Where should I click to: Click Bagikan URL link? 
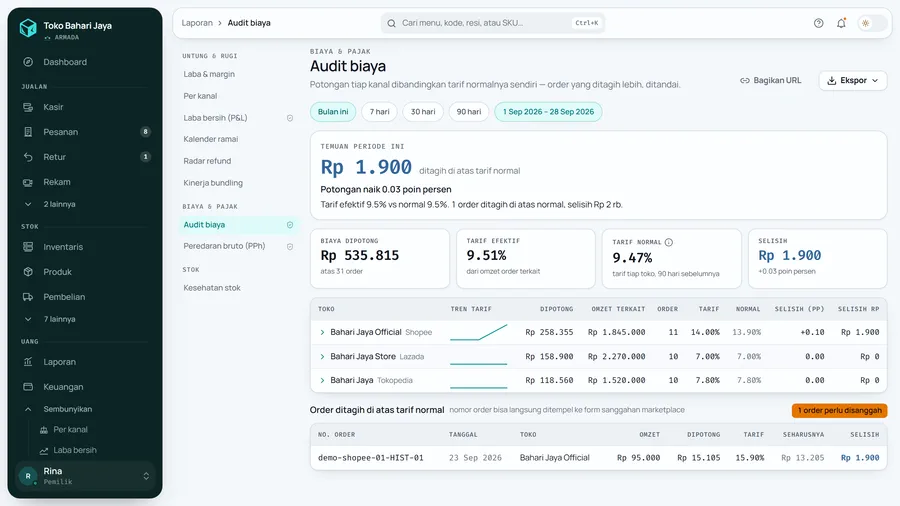(x=770, y=81)
